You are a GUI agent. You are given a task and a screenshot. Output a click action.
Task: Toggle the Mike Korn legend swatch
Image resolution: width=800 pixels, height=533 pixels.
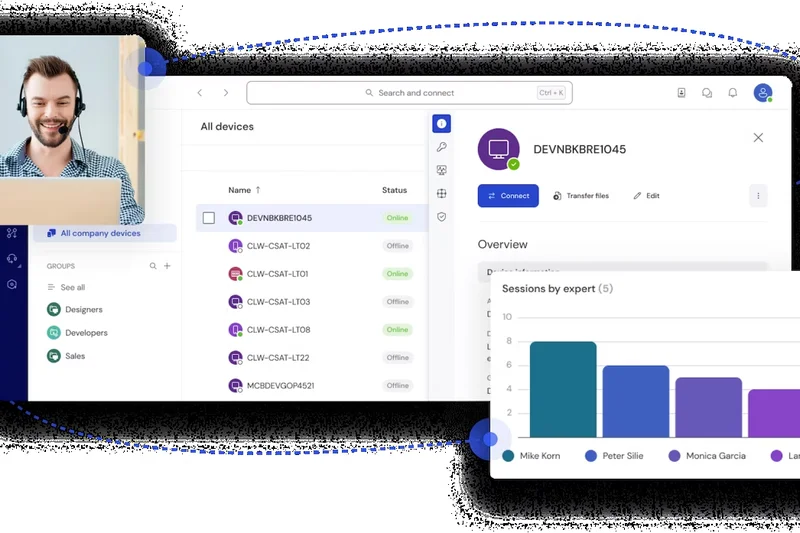508,456
